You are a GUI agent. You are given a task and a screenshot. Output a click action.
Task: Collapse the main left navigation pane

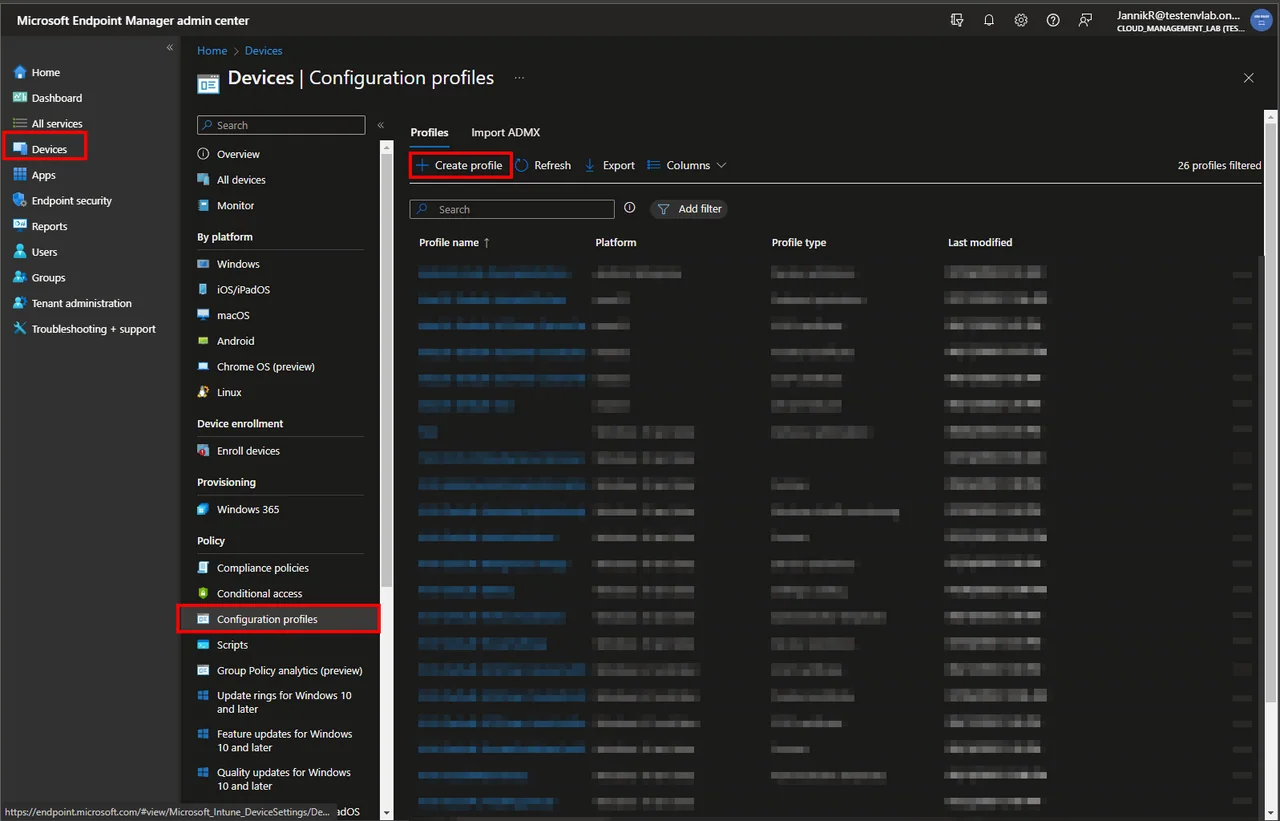170,48
